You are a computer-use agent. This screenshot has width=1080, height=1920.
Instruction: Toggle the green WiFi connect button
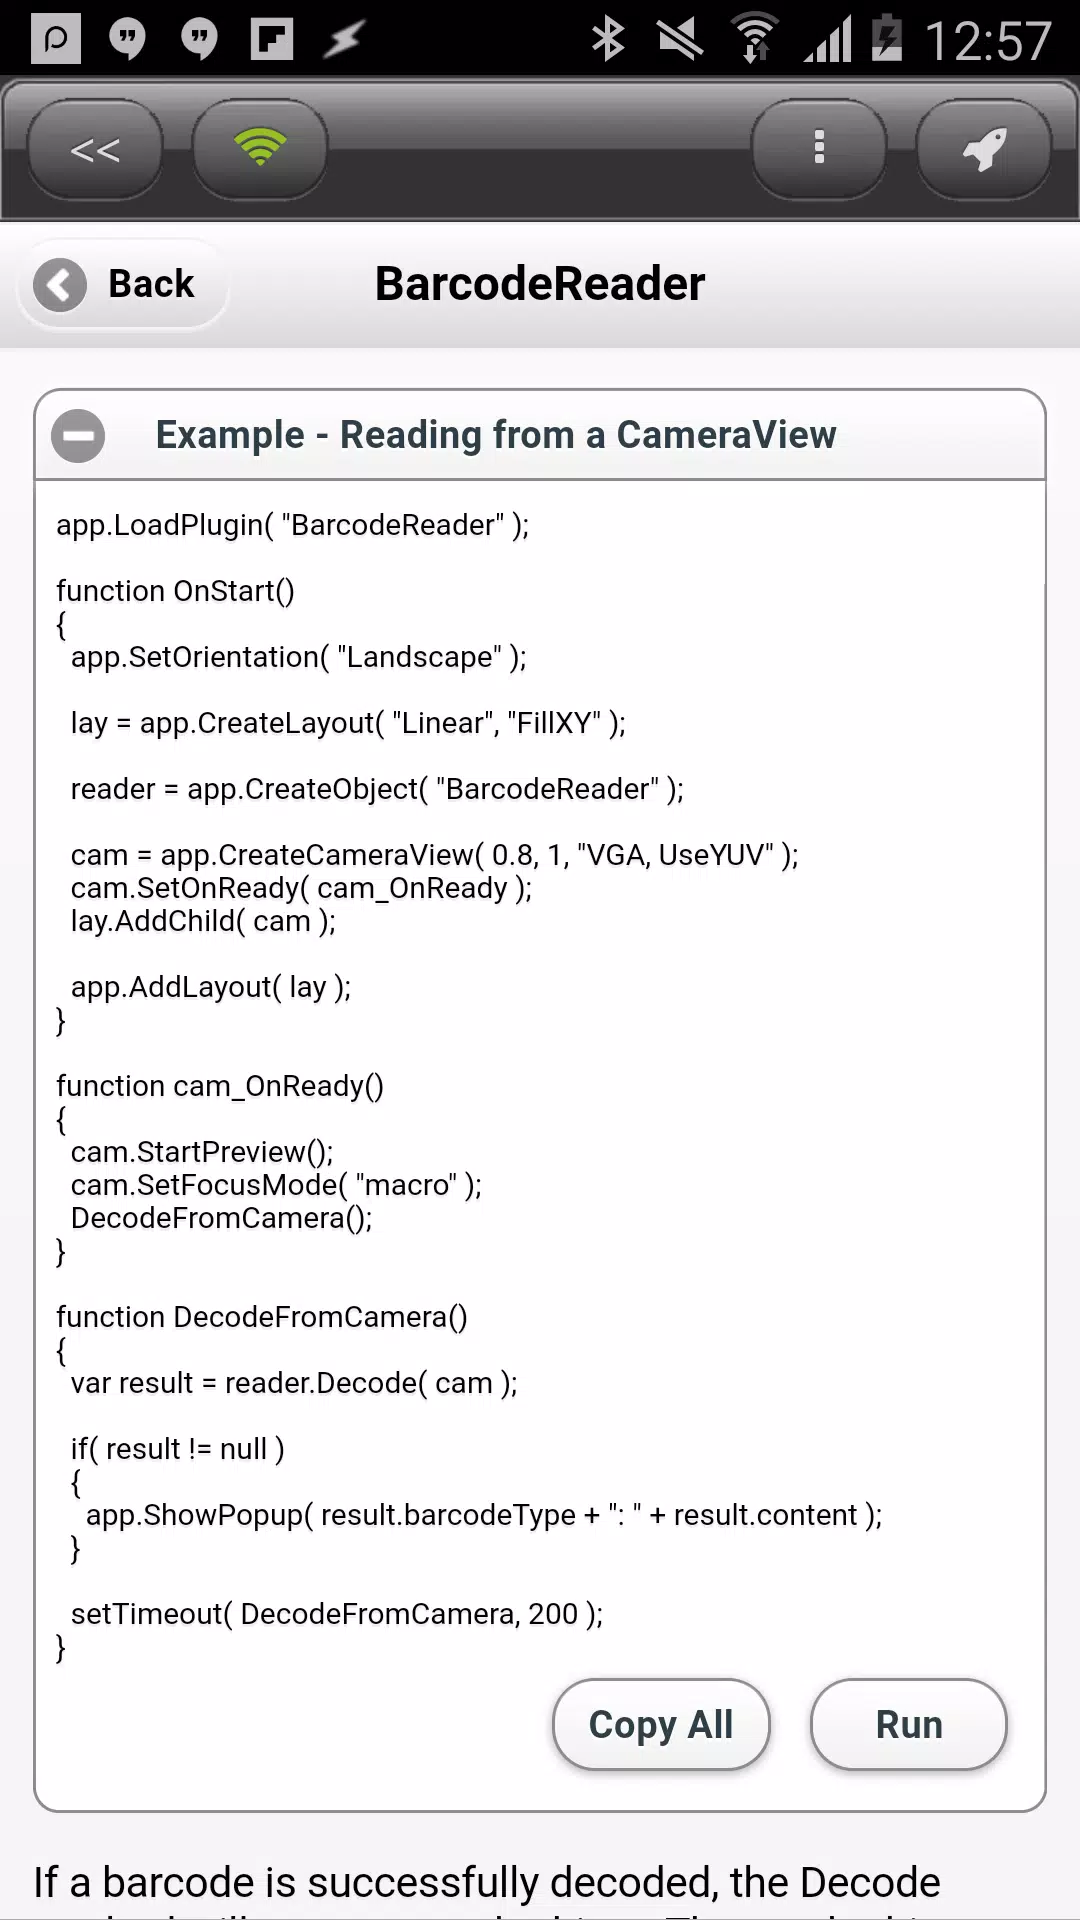point(260,150)
